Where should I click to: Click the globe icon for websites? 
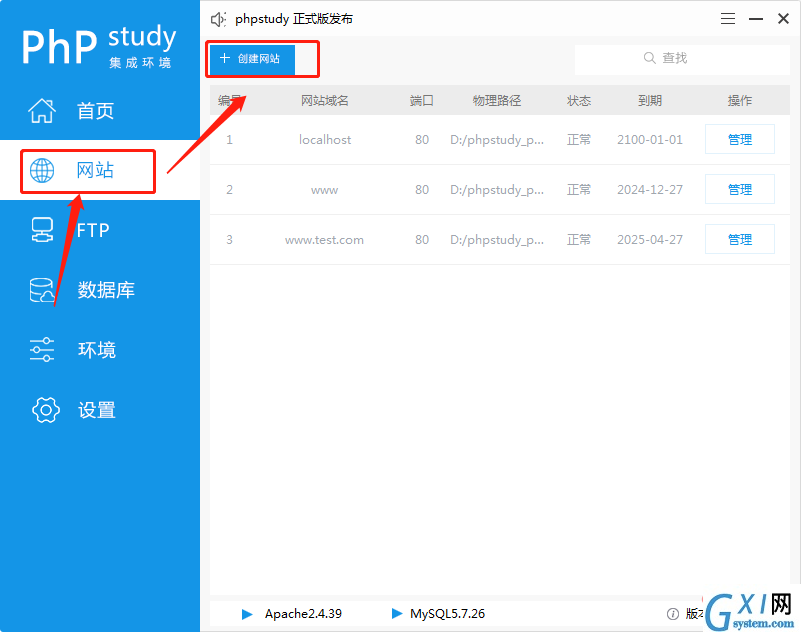tap(42, 170)
